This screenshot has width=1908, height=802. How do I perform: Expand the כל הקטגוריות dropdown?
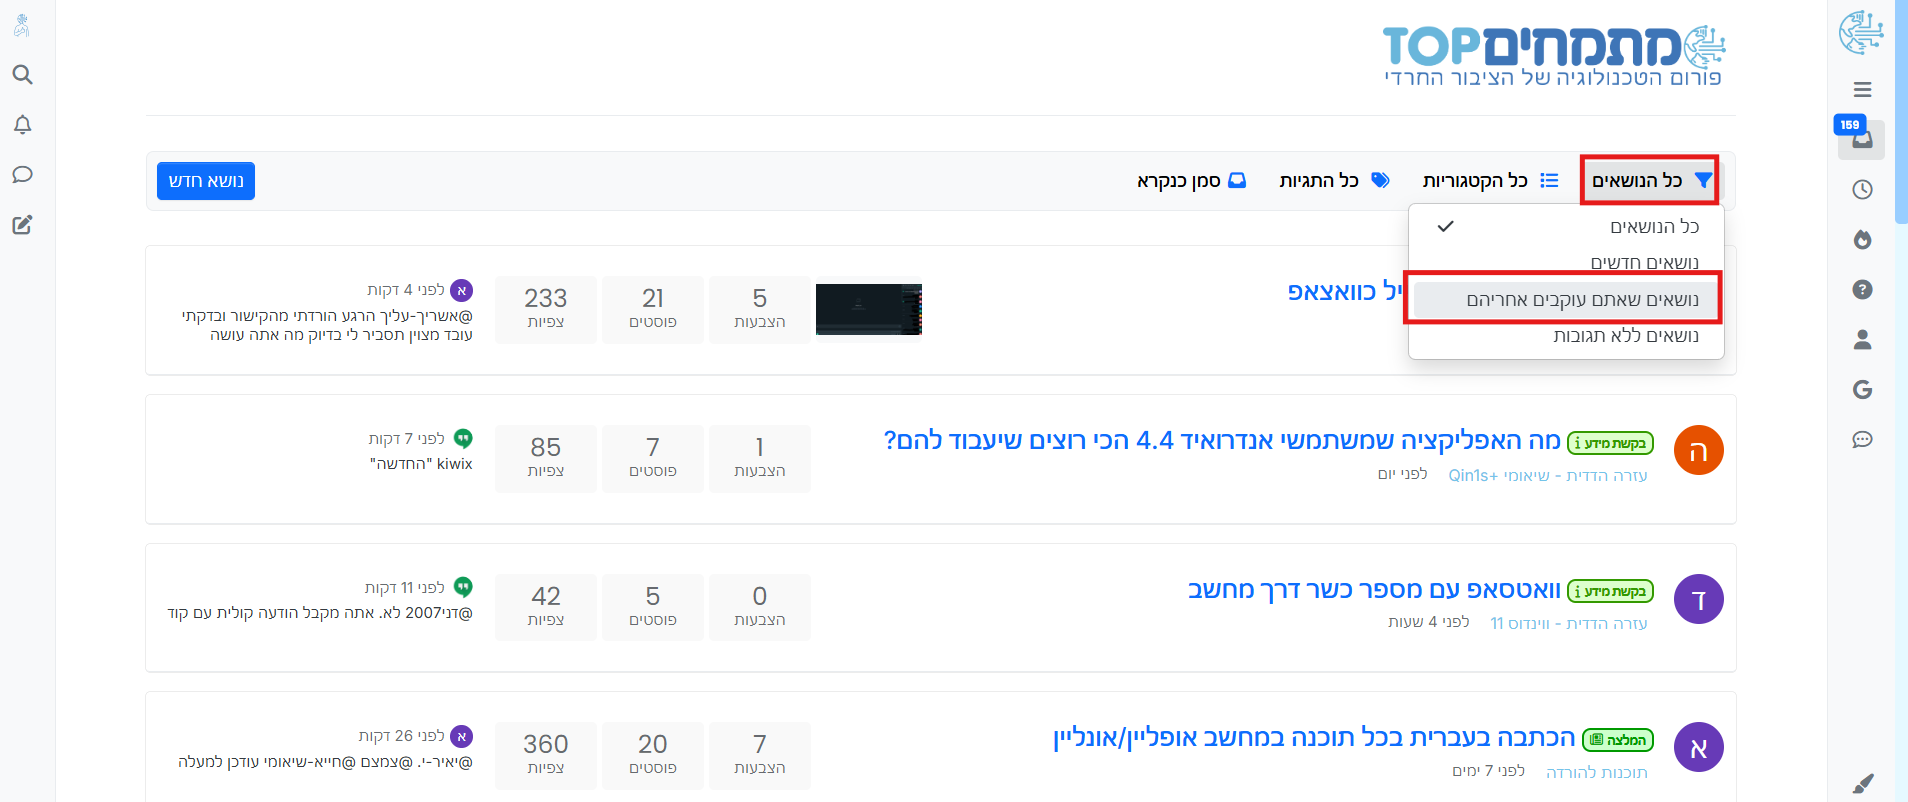click(x=1490, y=181)
